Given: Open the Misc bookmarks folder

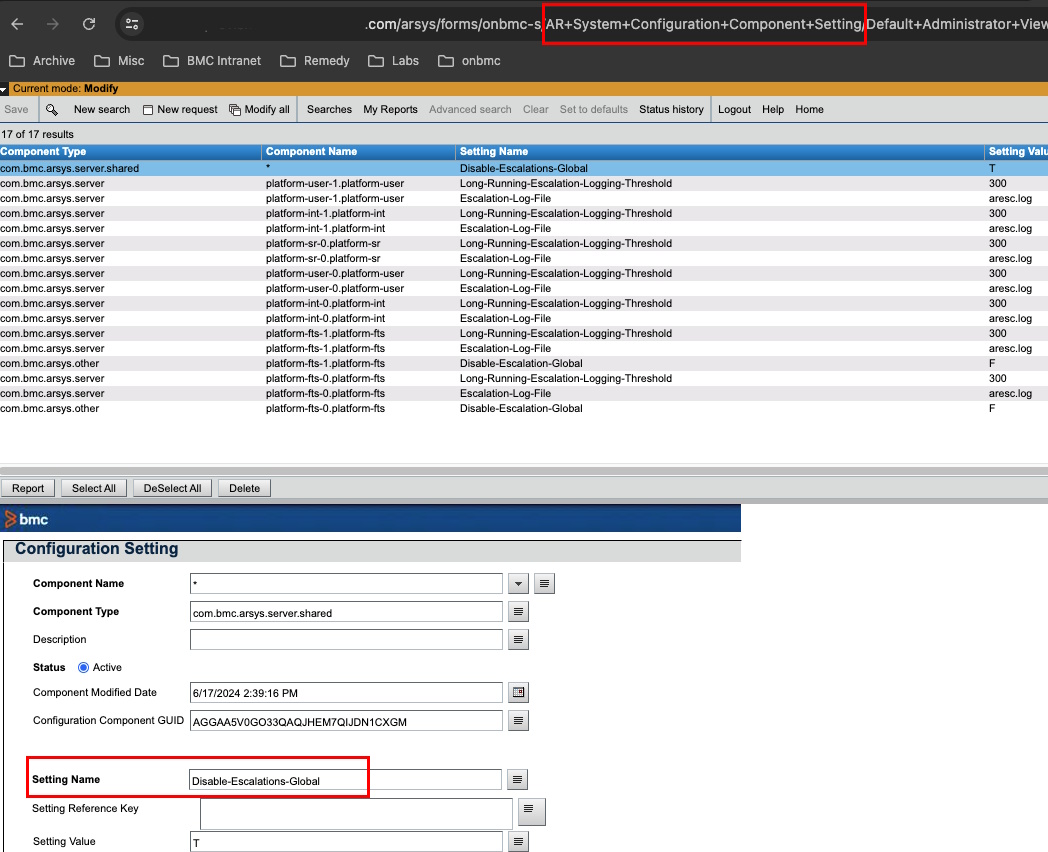Looking at the screenshot, I should (x=119, y=61).
